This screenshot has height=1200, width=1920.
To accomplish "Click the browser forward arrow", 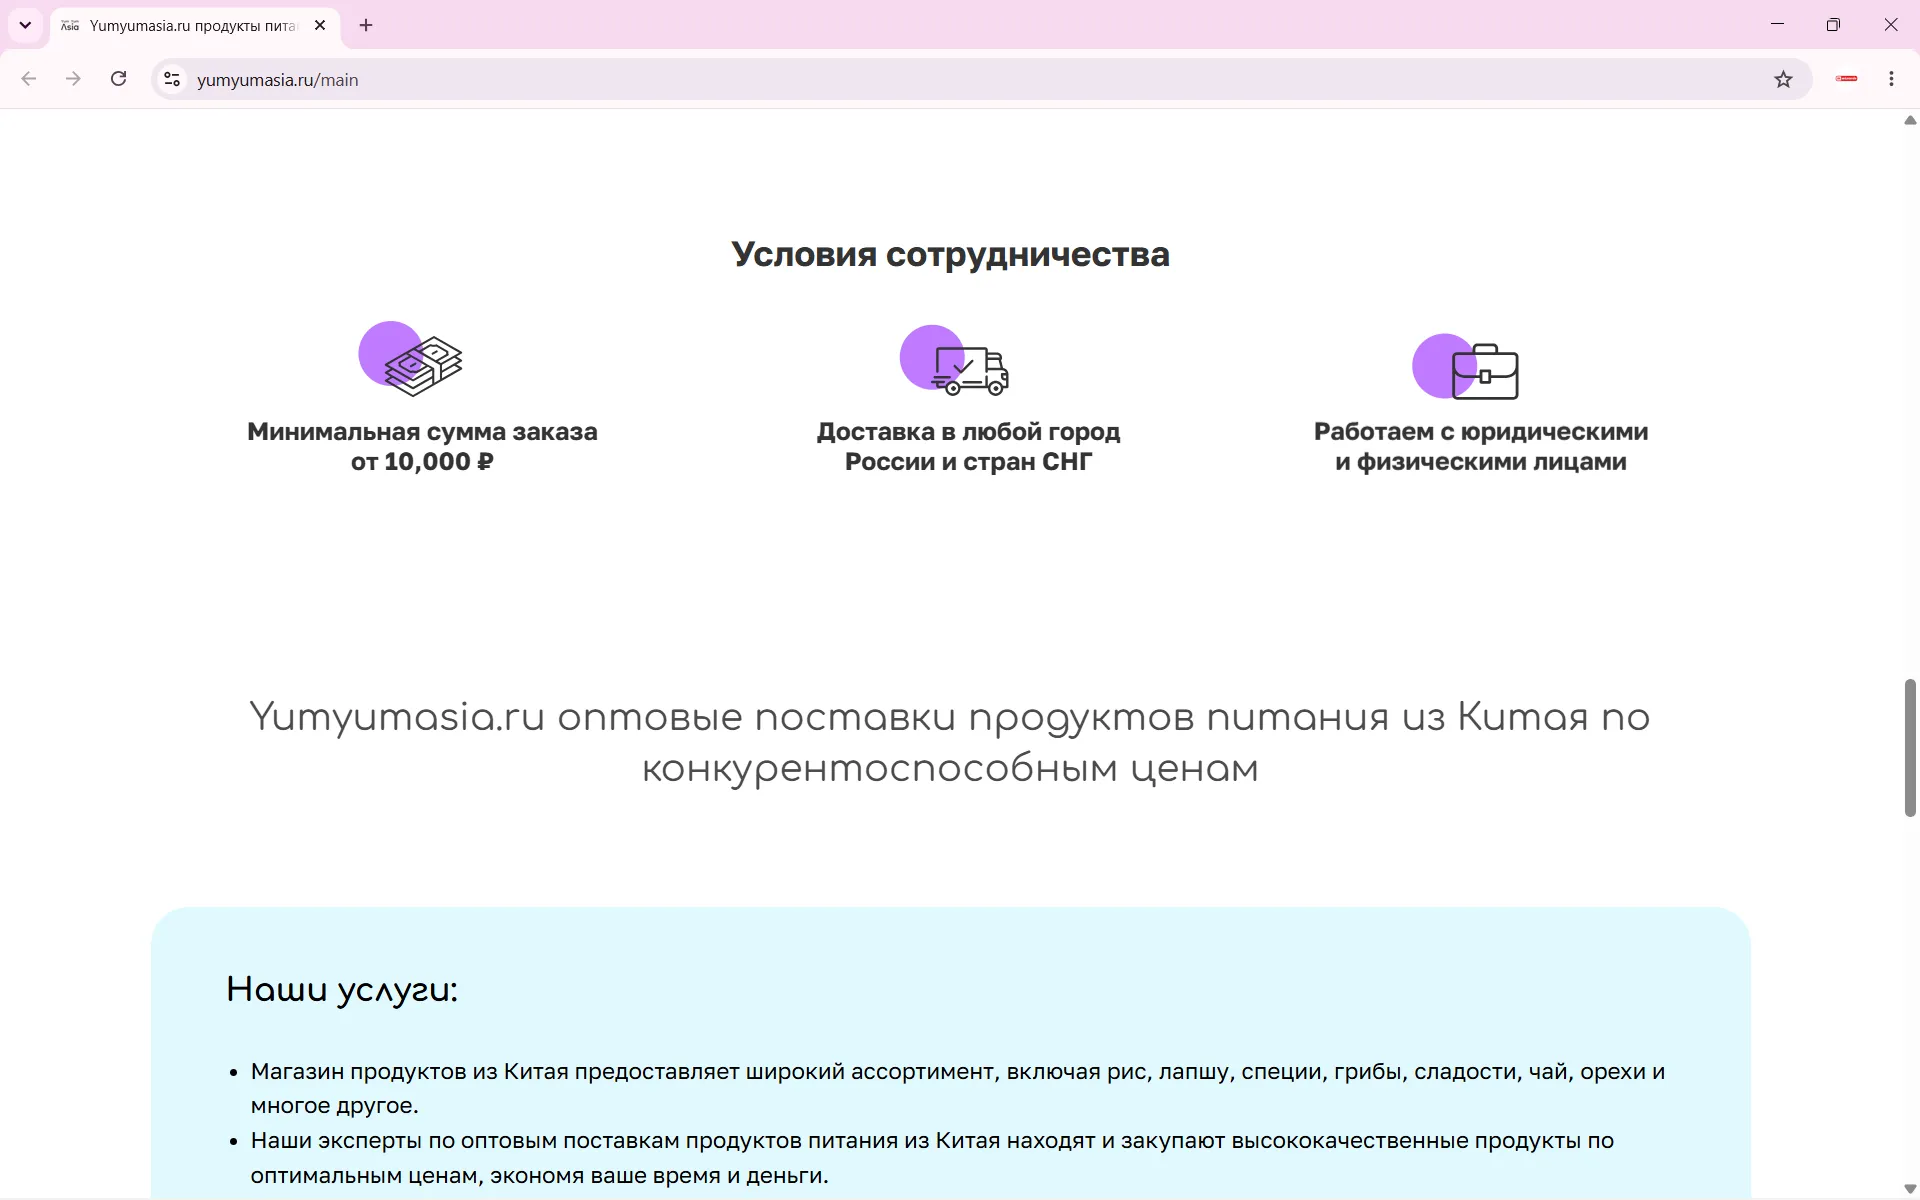I will pyautogui.click(x=73, y=79).
